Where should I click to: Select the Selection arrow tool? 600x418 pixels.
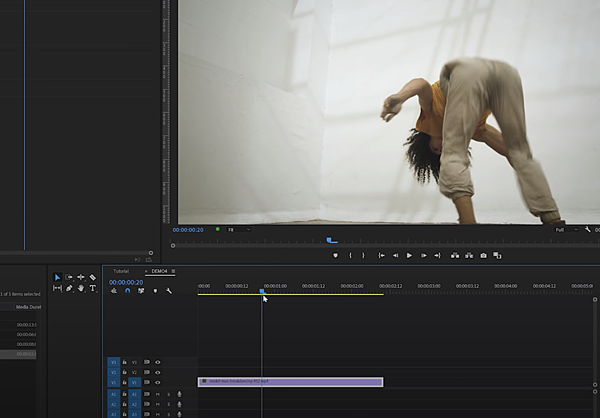click(x=57, y=277)
